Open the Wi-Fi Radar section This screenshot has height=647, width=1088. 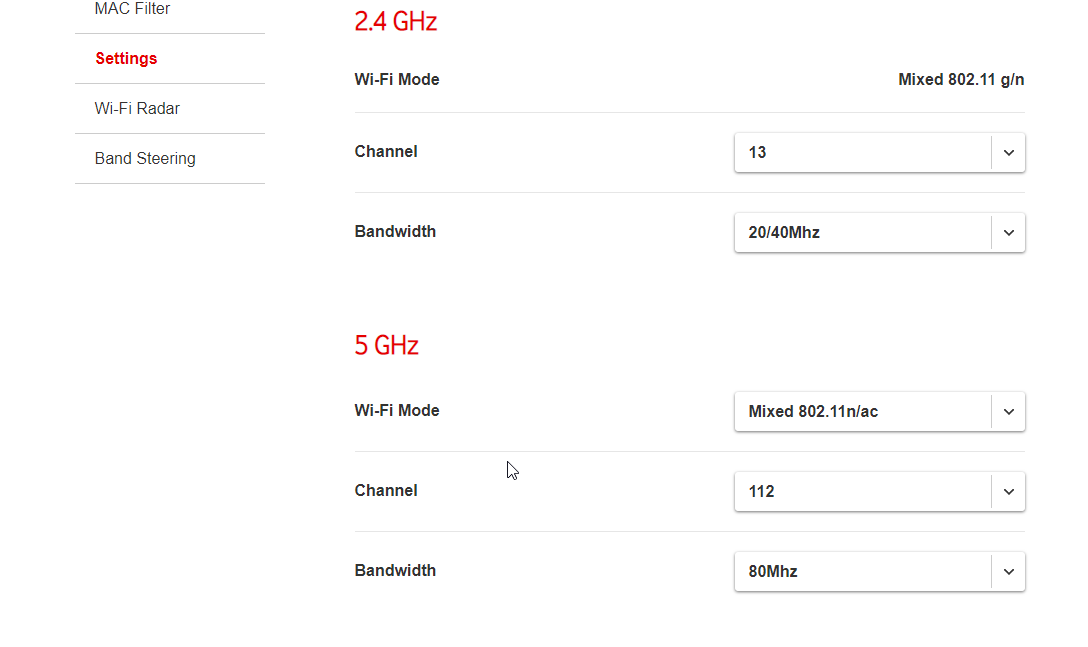tap(137, 108)
